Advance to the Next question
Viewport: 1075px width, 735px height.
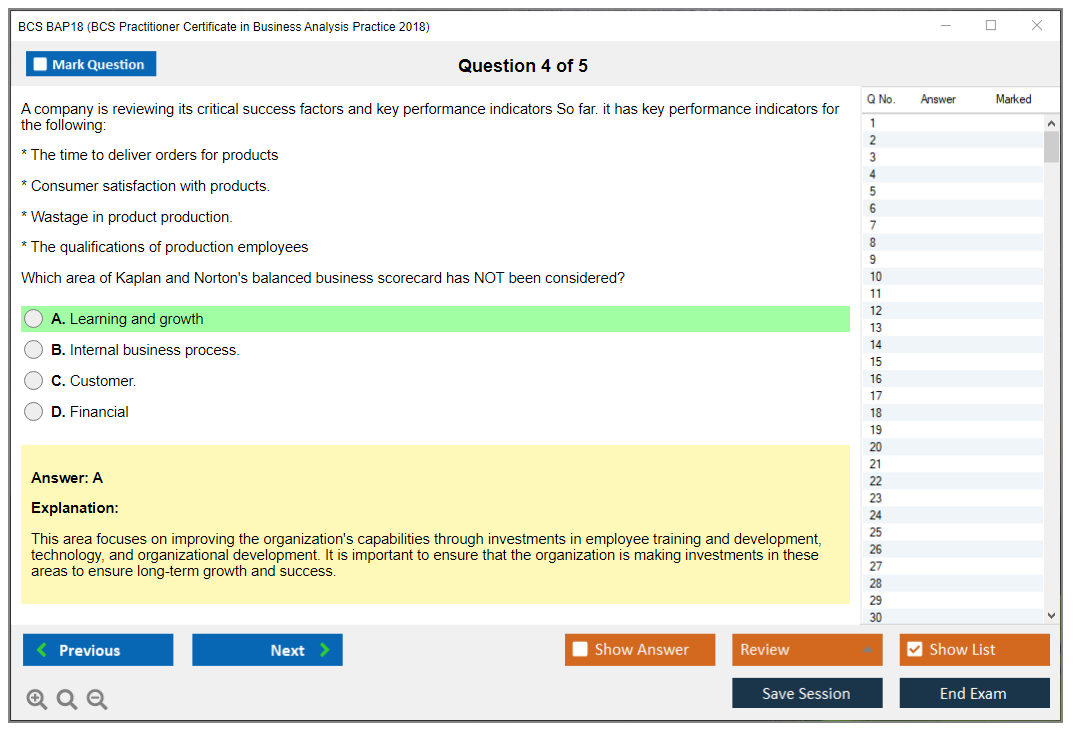tap(267, 650)
